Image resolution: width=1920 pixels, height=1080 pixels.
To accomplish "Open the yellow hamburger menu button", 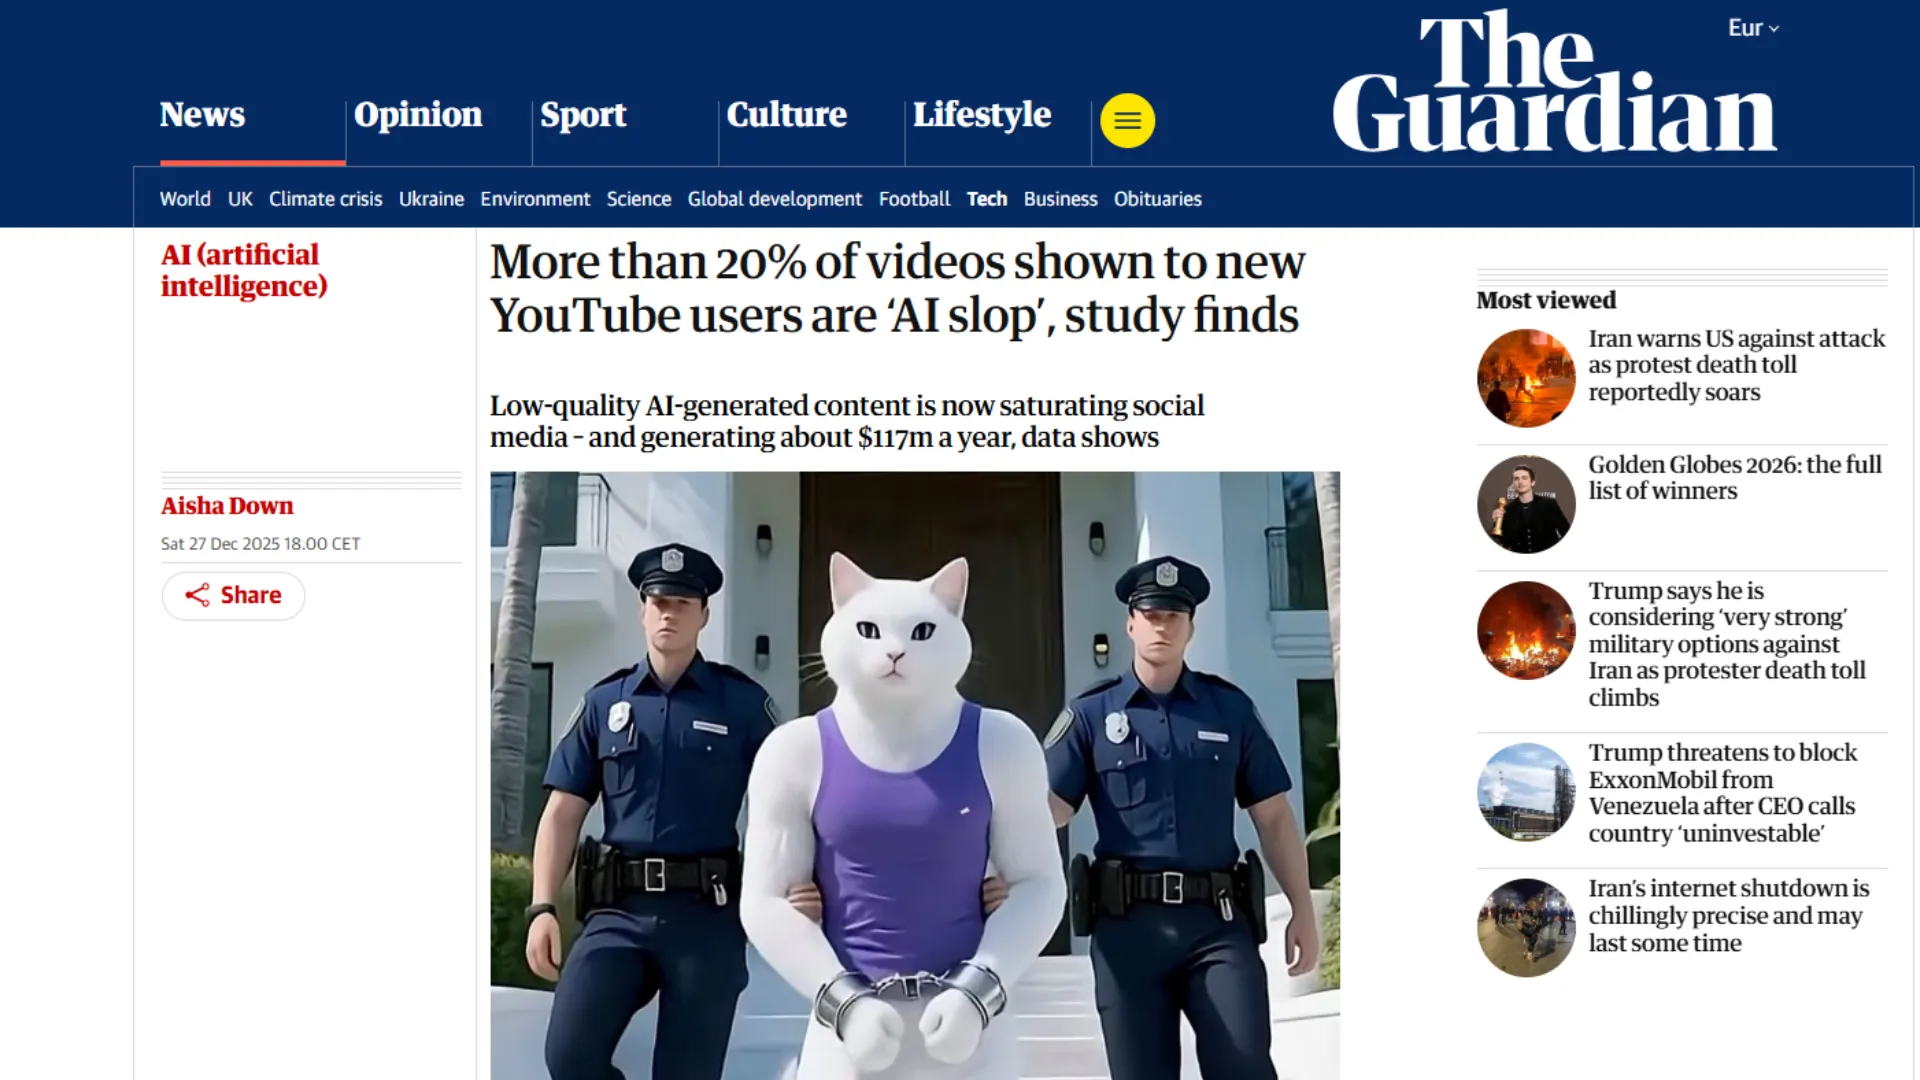I will click(1127, 121).
